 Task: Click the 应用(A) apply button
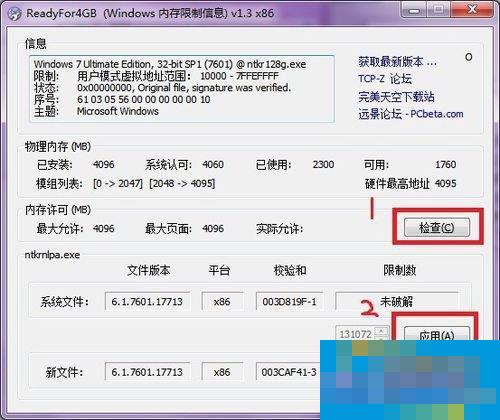click(437, 334)
